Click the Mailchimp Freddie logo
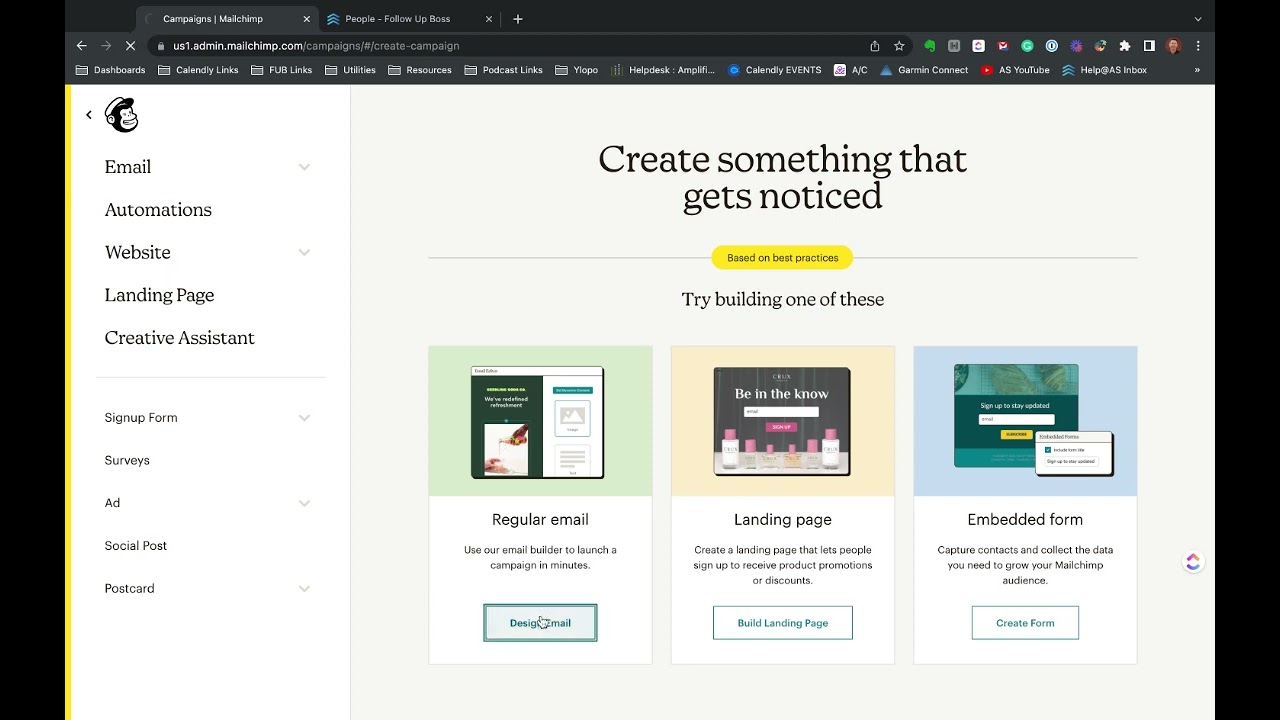1280x720 pixels. tap(122, 115)
